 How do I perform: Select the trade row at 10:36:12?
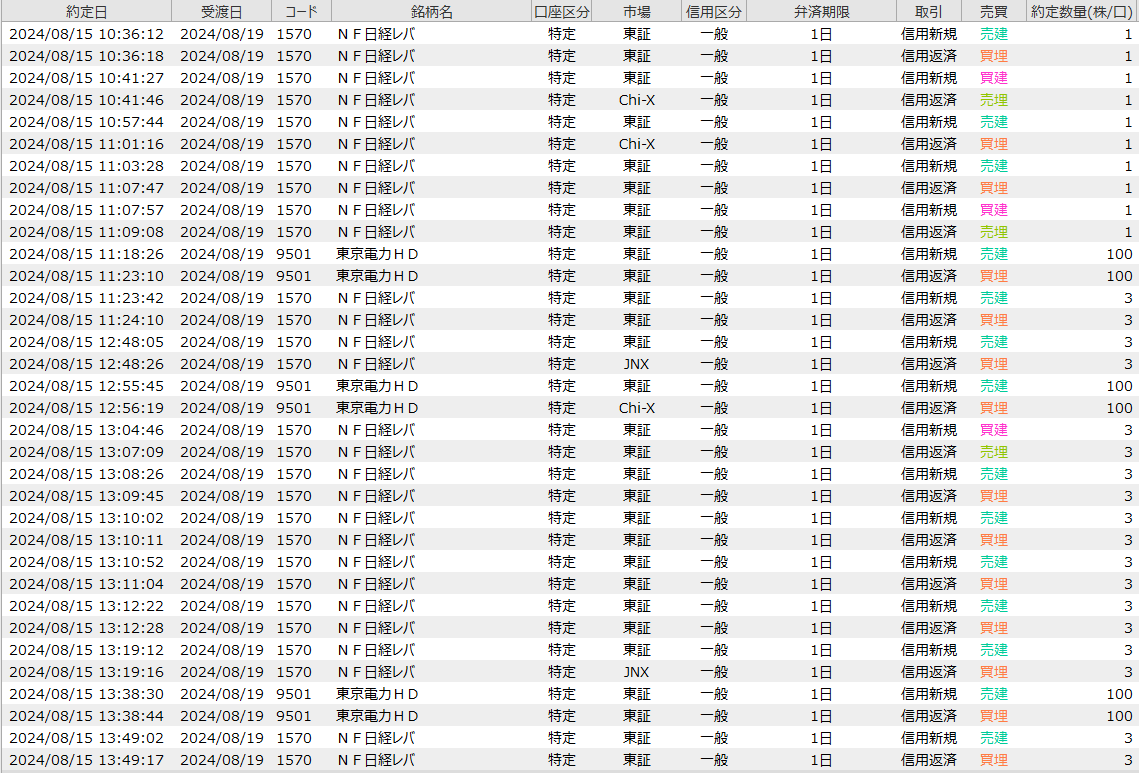86,34
